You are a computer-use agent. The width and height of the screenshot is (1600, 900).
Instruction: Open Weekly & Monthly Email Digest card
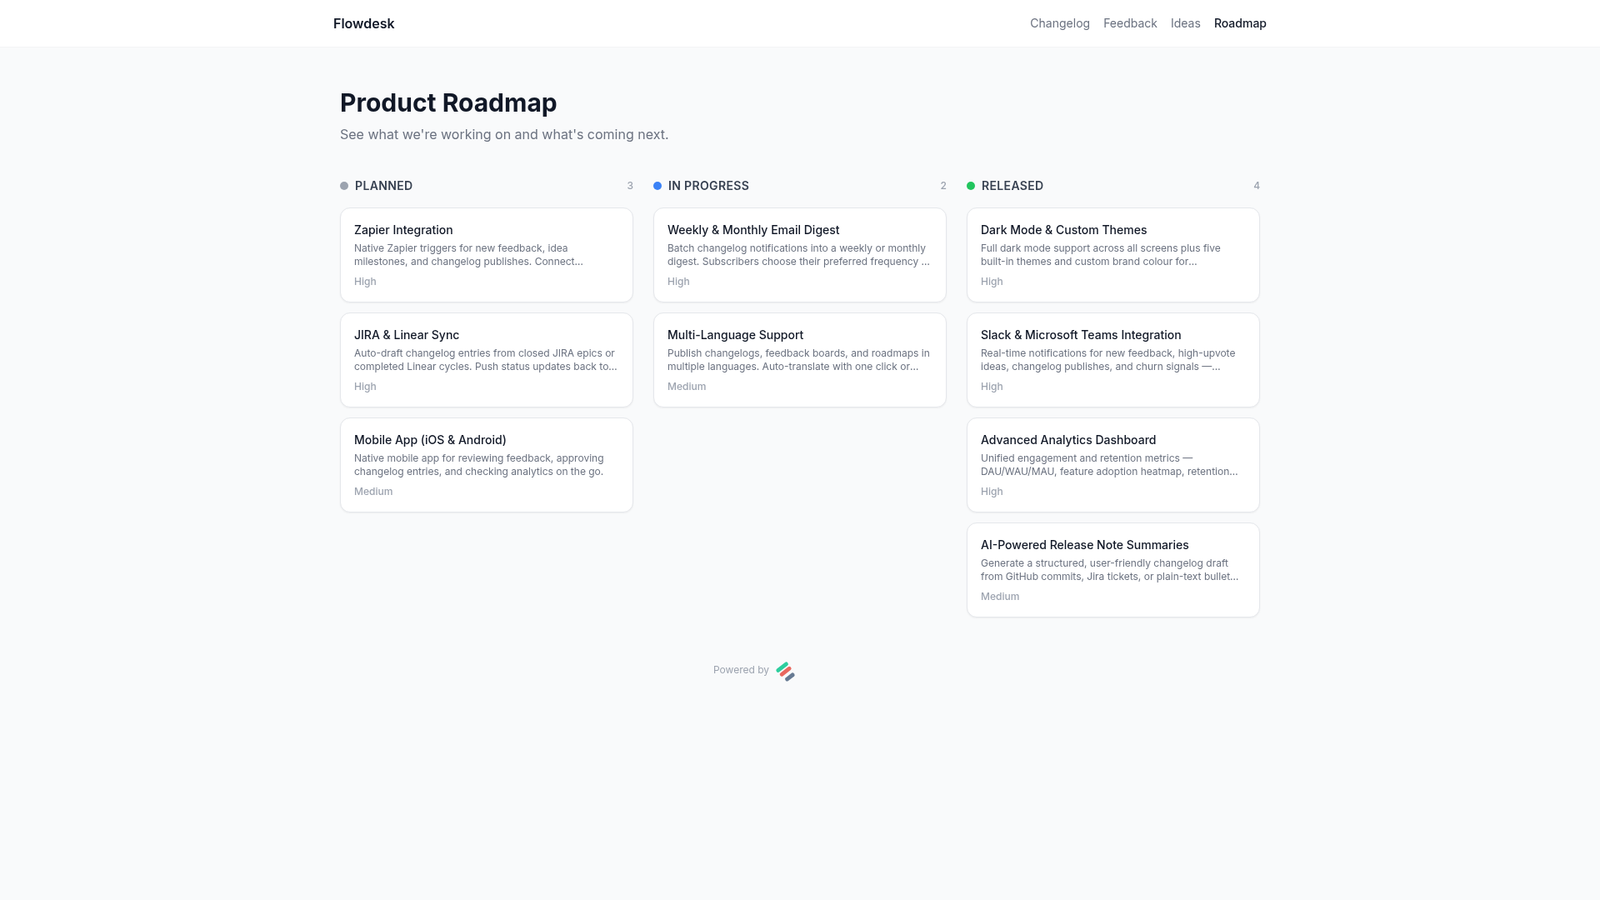800,255
